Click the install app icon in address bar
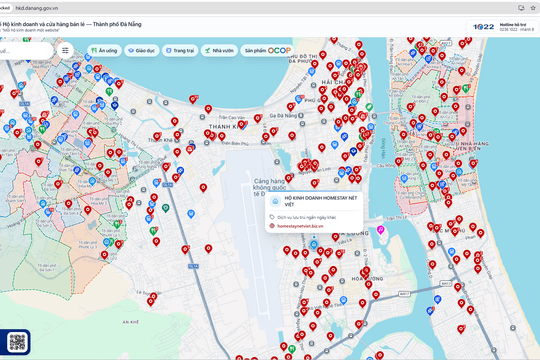 pos(521,8)
